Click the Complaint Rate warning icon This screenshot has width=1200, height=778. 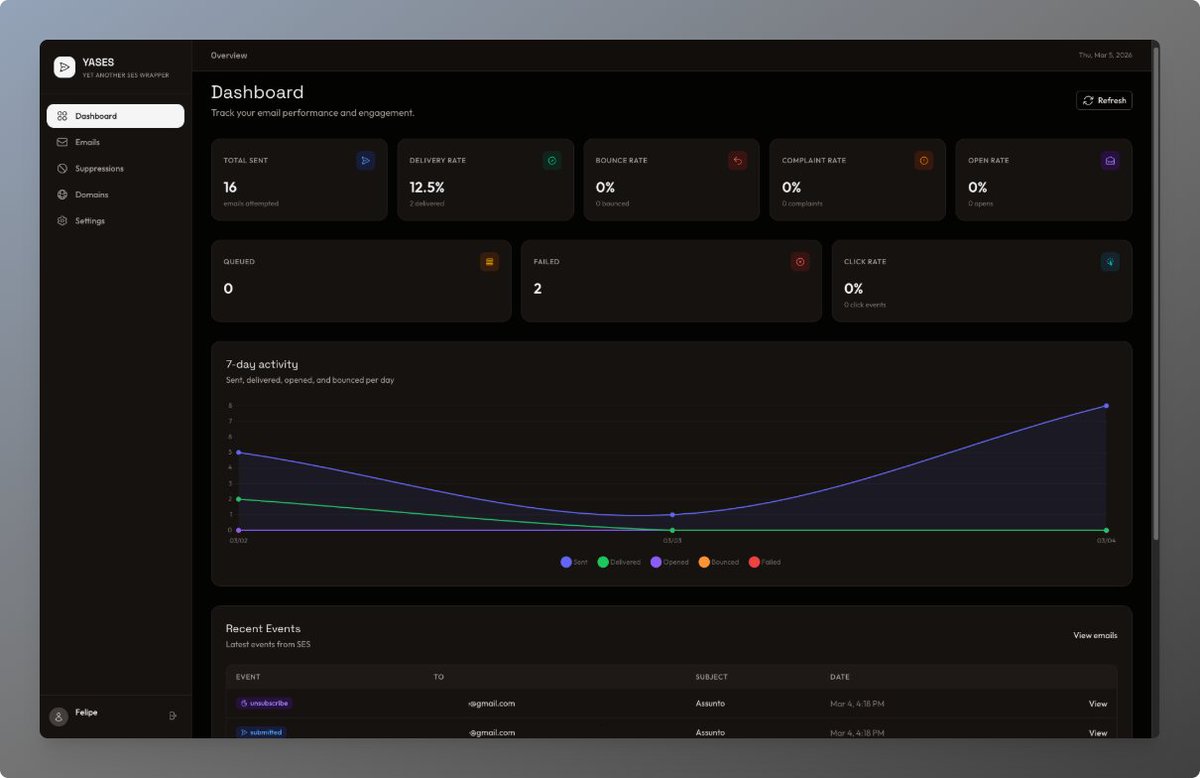[x=924, y=160]
